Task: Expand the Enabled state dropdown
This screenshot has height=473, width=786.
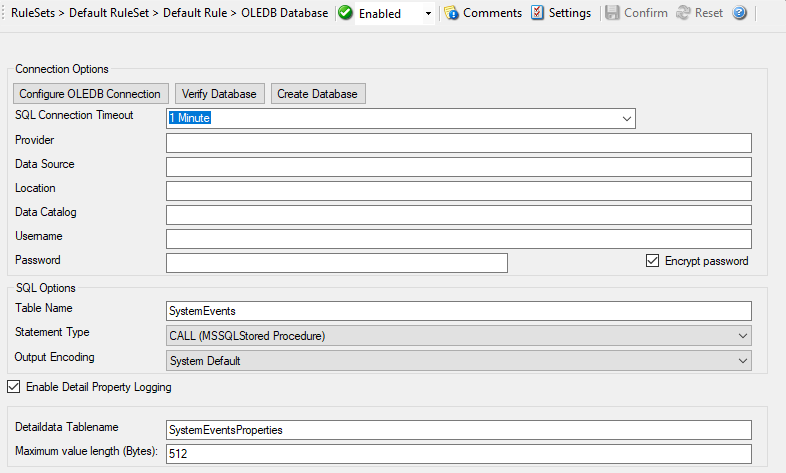Action: (429, 14)
